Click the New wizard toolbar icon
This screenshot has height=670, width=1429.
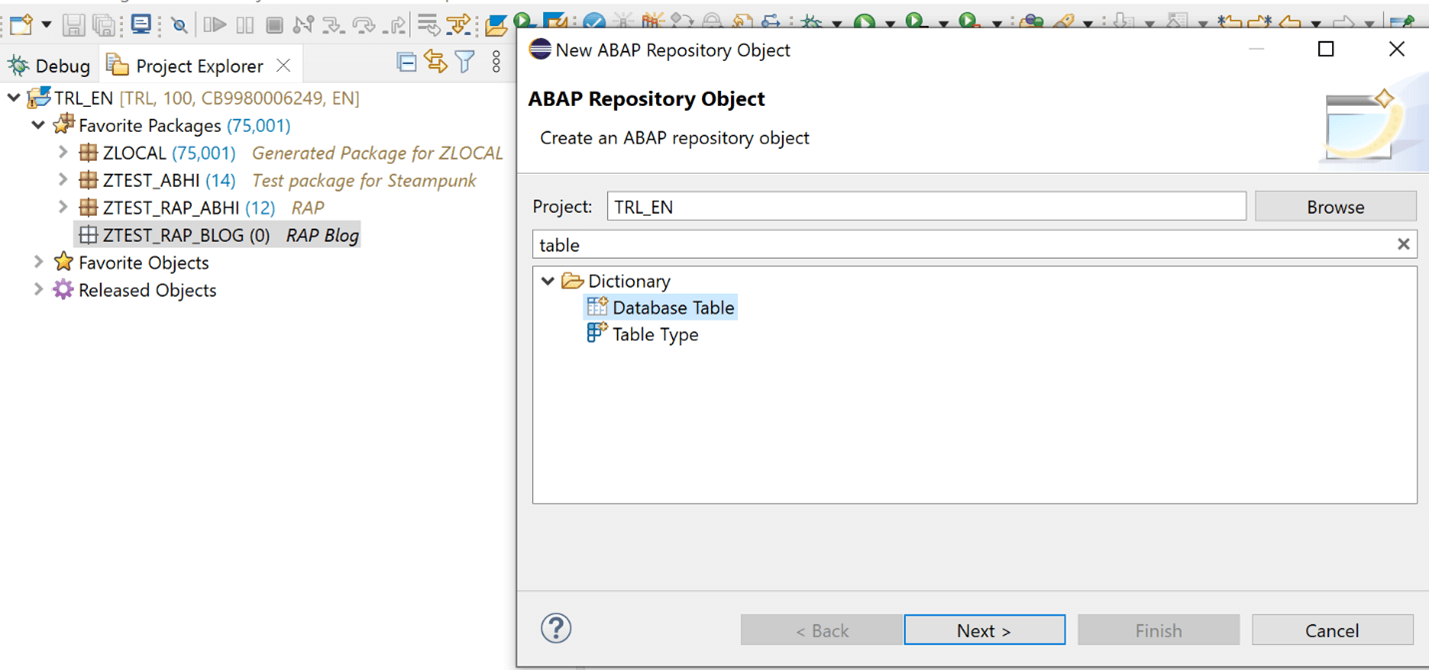coord(21,24)
